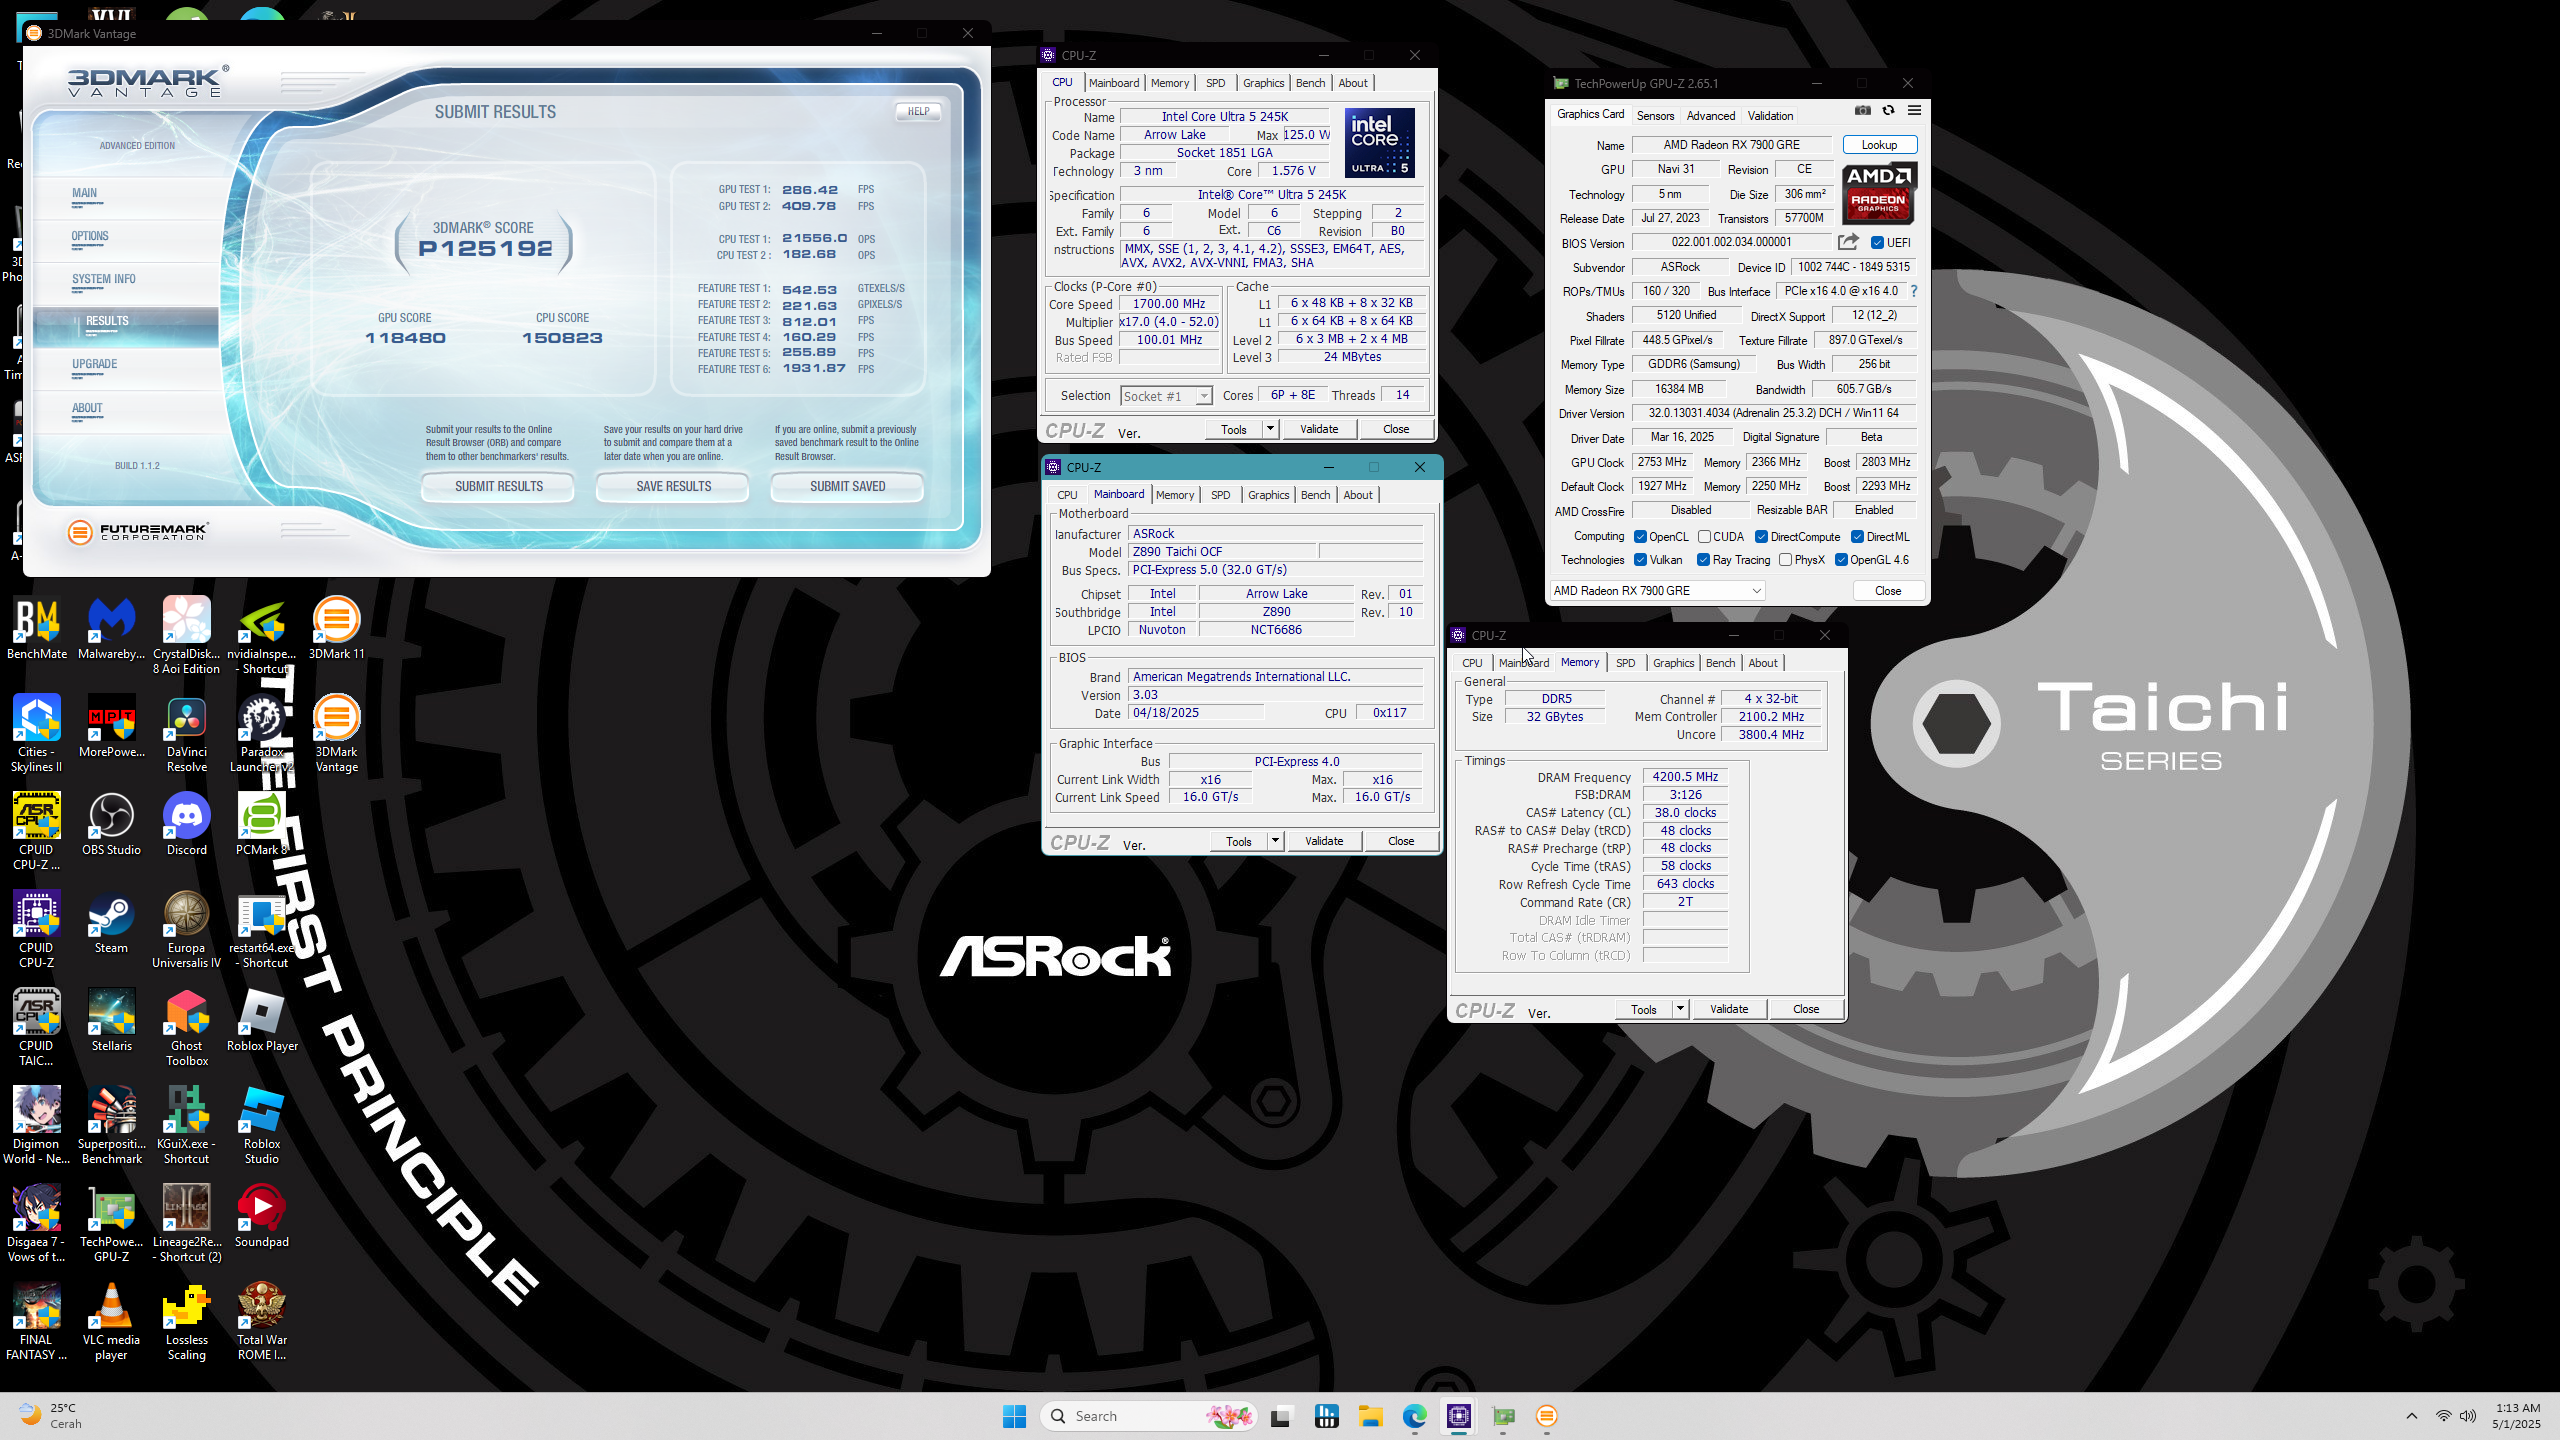Click the Help button in 3DMark Vantage
This screenshot has width=2560, height=1440.
pos(918,112)
